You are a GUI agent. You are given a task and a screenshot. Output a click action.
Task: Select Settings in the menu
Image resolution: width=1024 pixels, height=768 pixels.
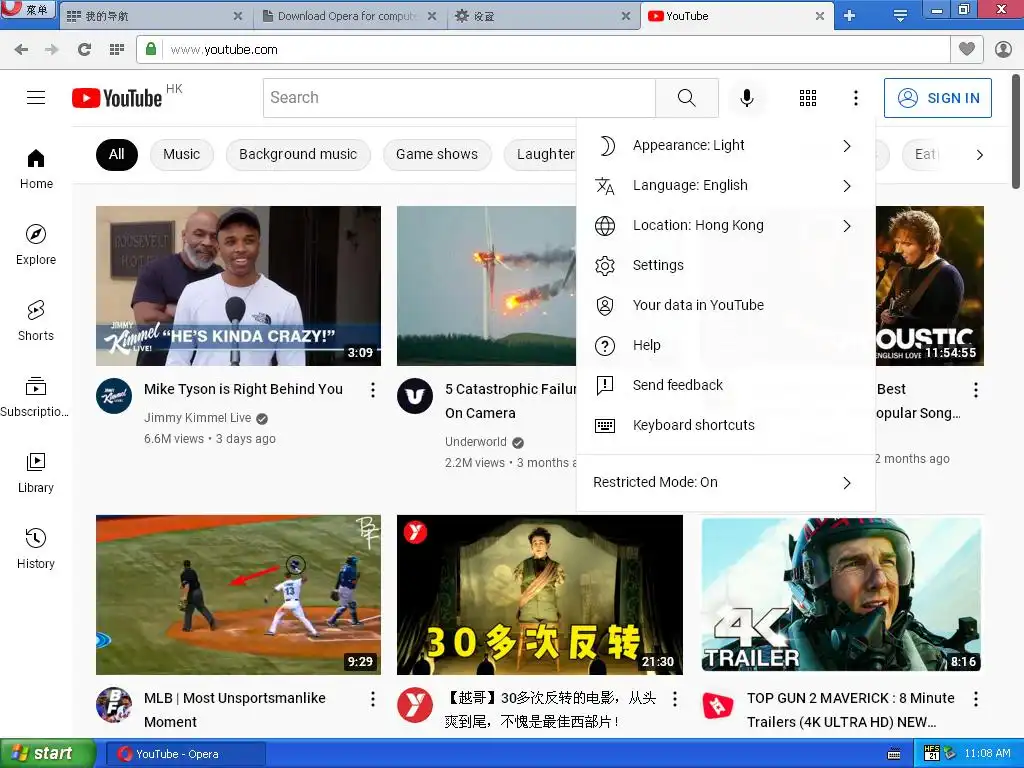point(726,266)
